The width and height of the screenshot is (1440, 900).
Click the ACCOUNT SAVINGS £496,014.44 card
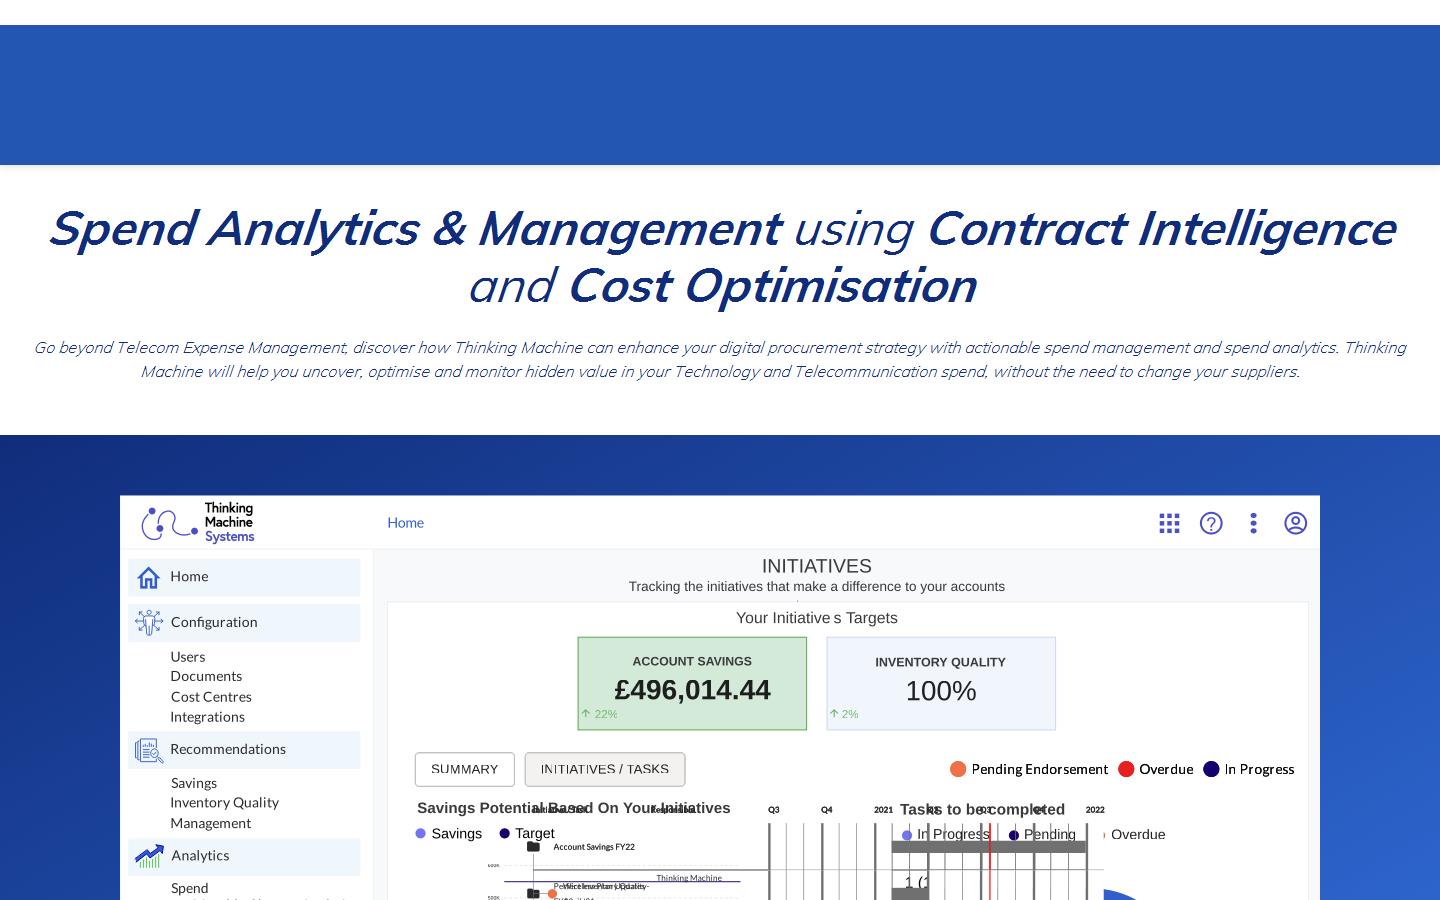pyautogui.click(x=692, y=683)
